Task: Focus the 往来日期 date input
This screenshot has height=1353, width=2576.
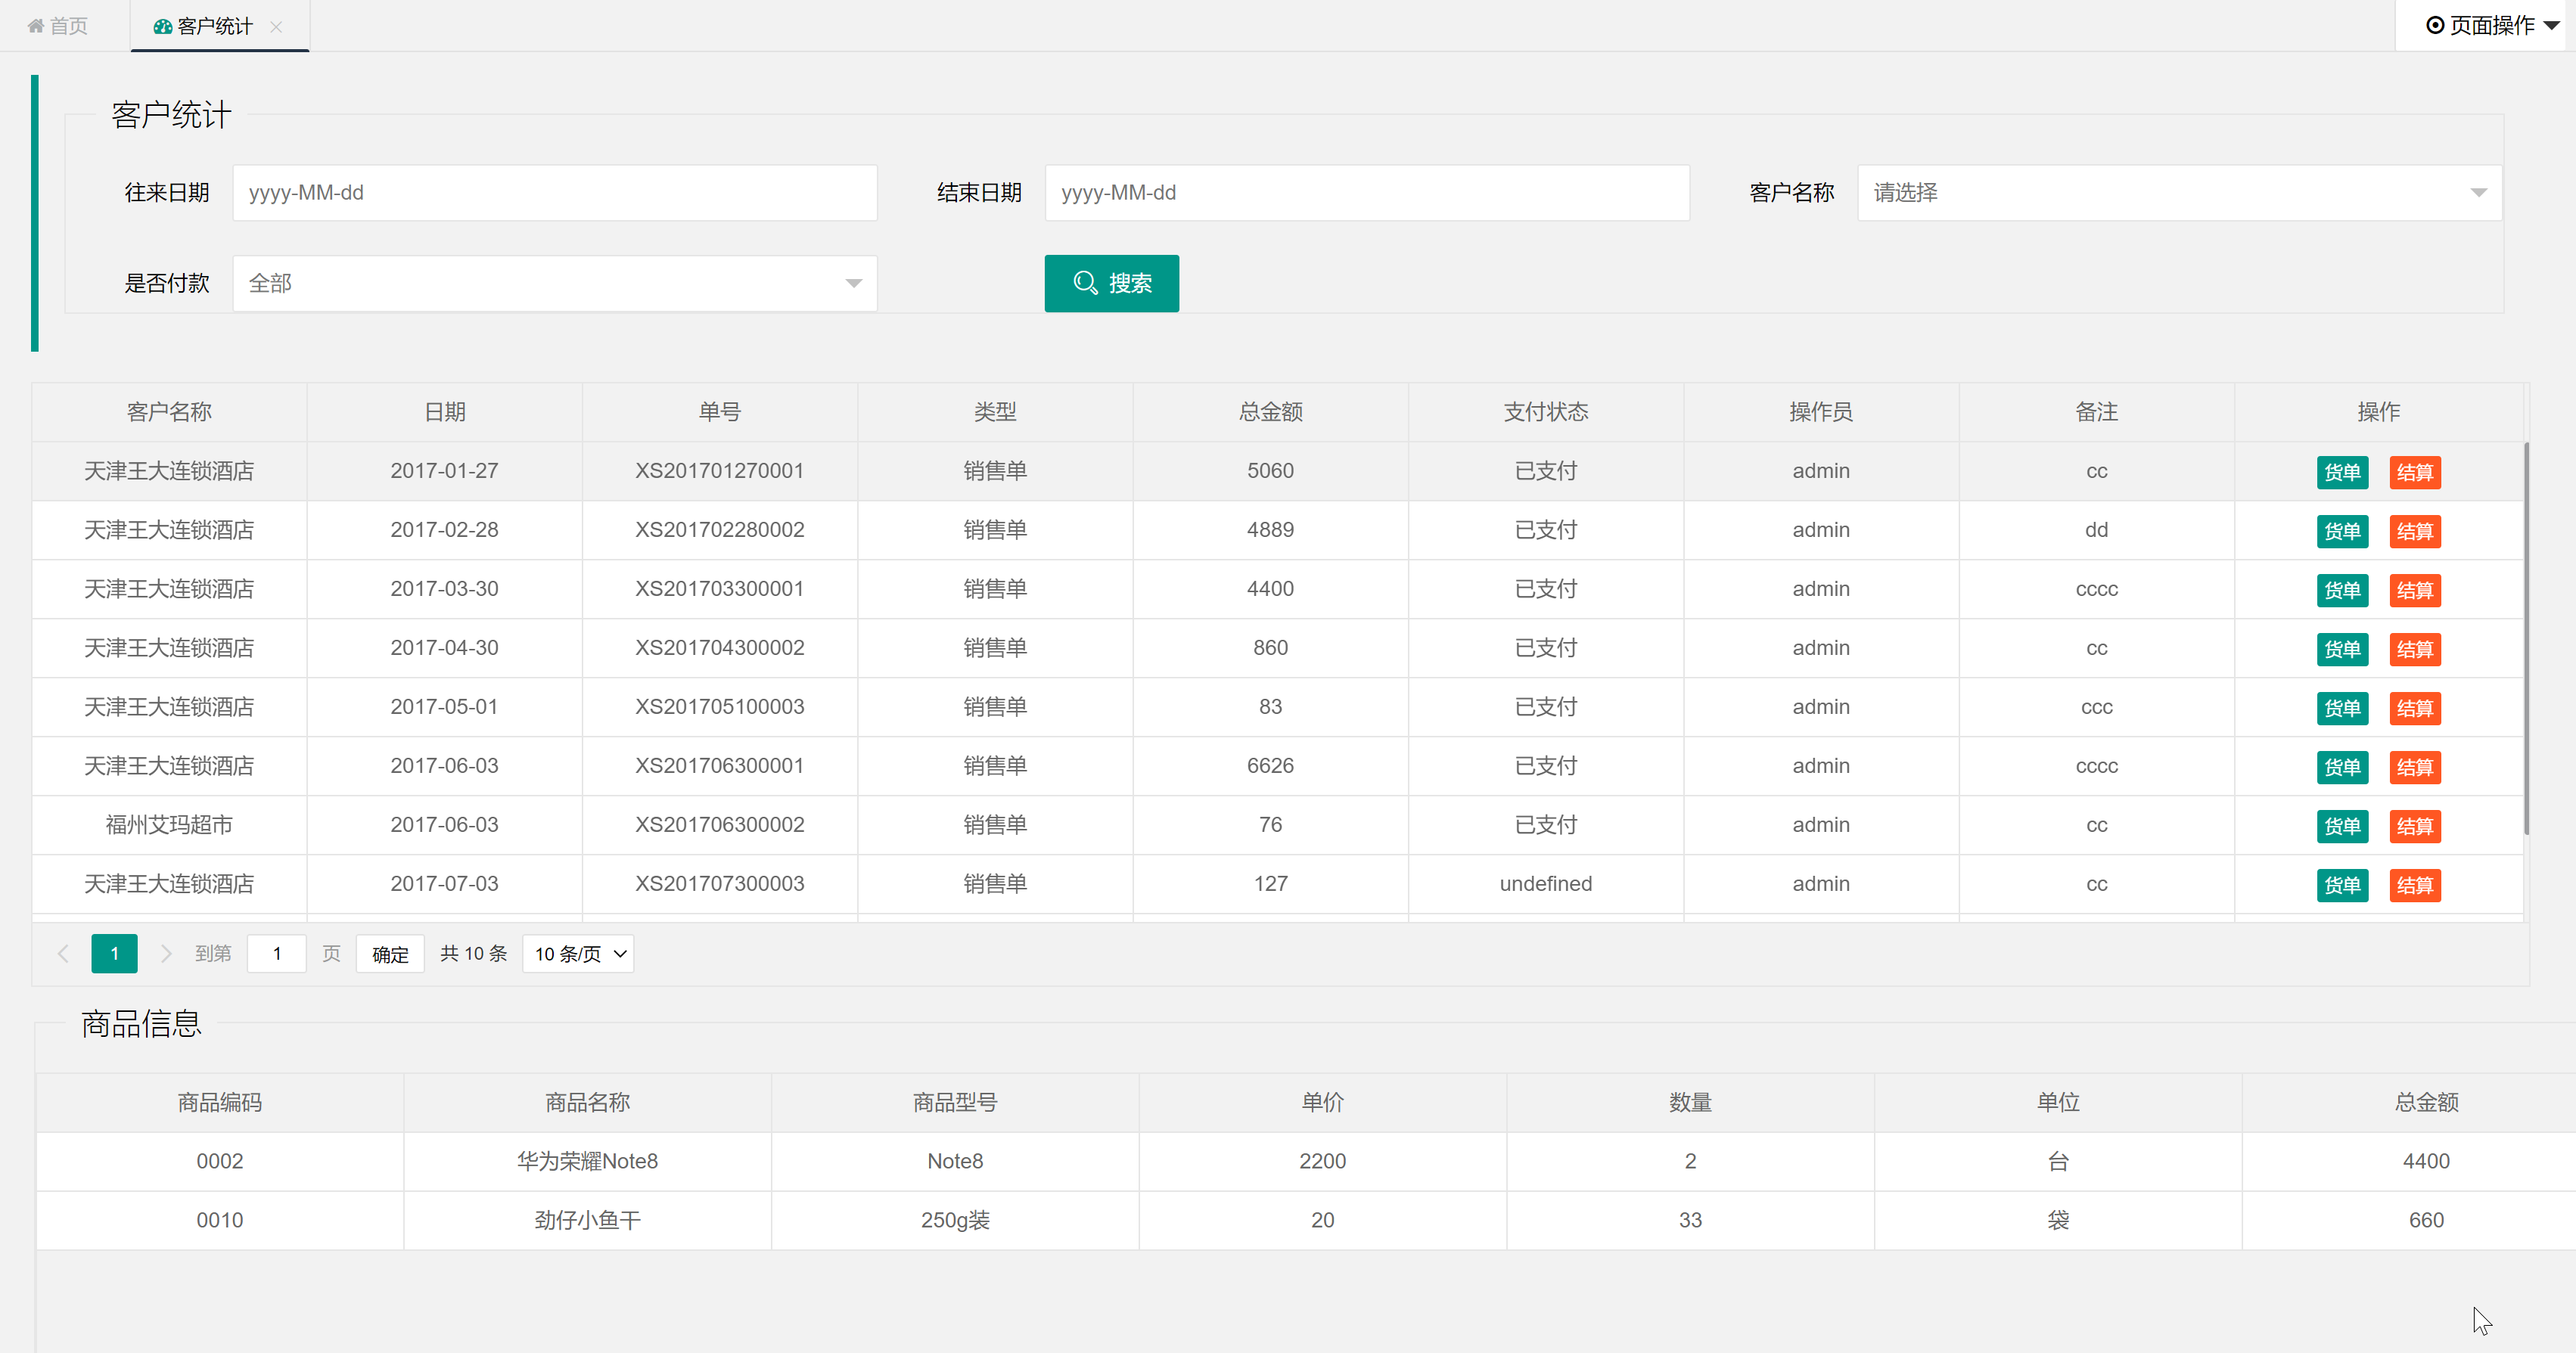Action: 555,193
